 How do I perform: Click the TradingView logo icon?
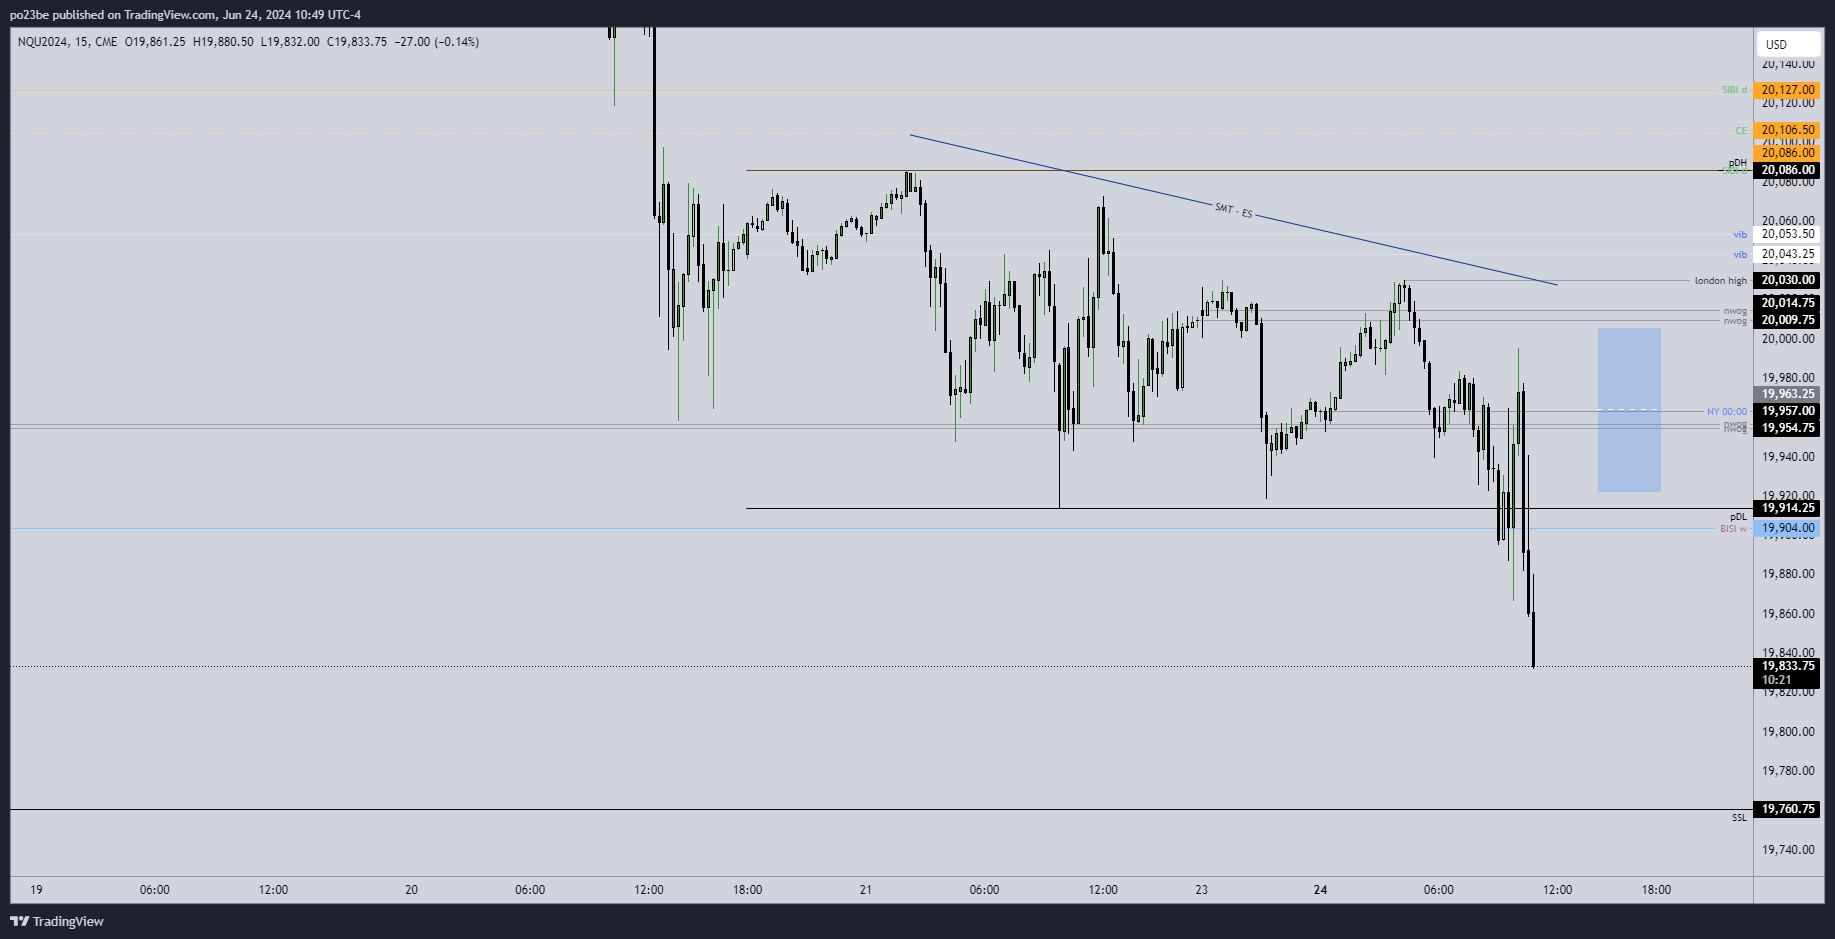click(x=19, y=921)
